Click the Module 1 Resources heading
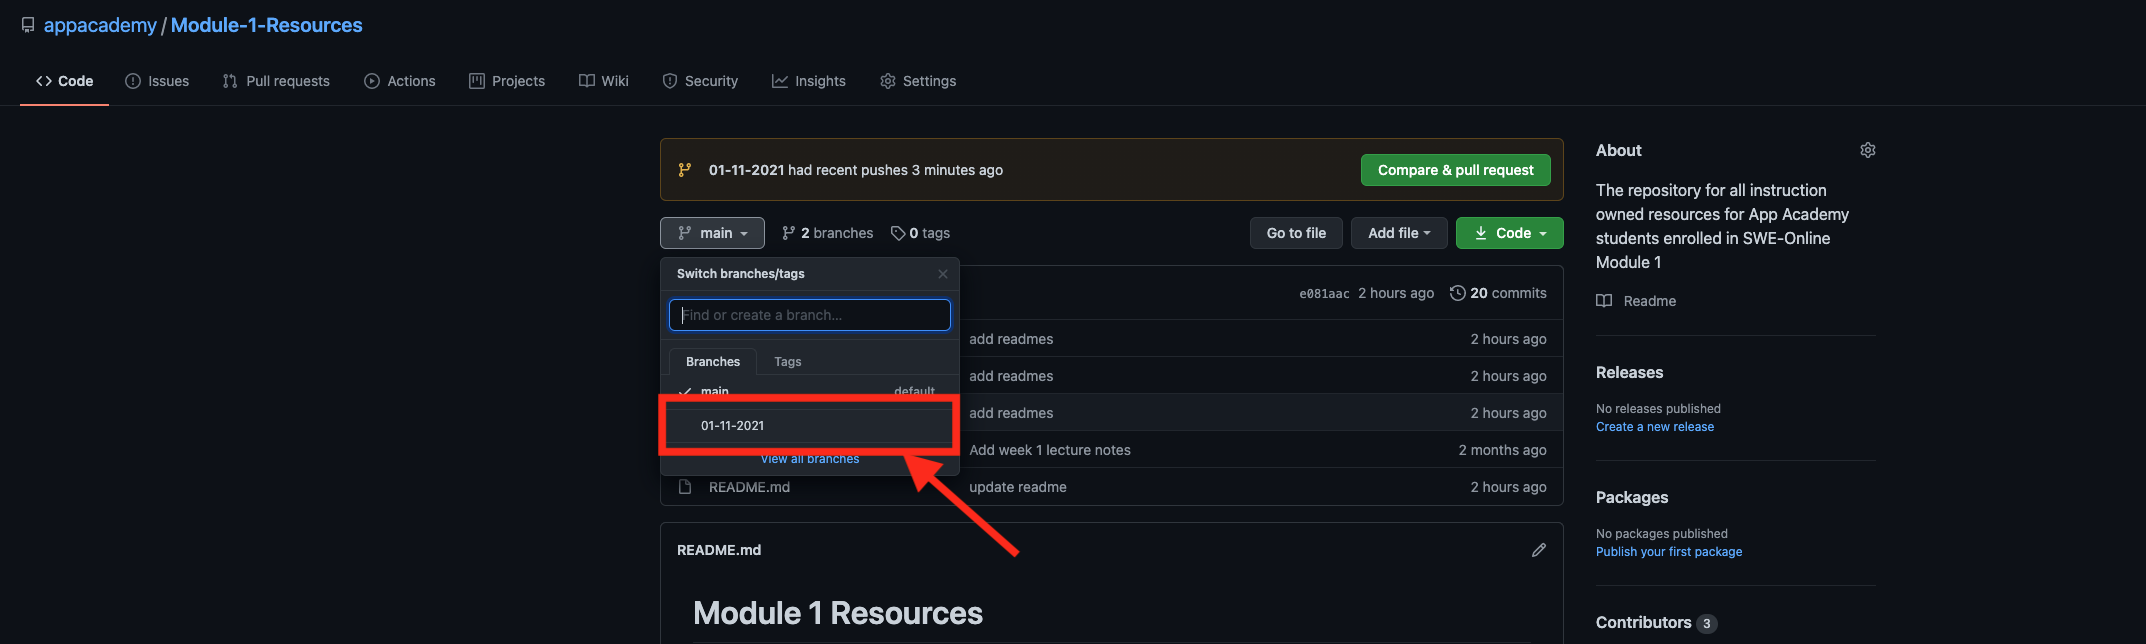Screen dimensions: 2146x644 click(838, 613)
